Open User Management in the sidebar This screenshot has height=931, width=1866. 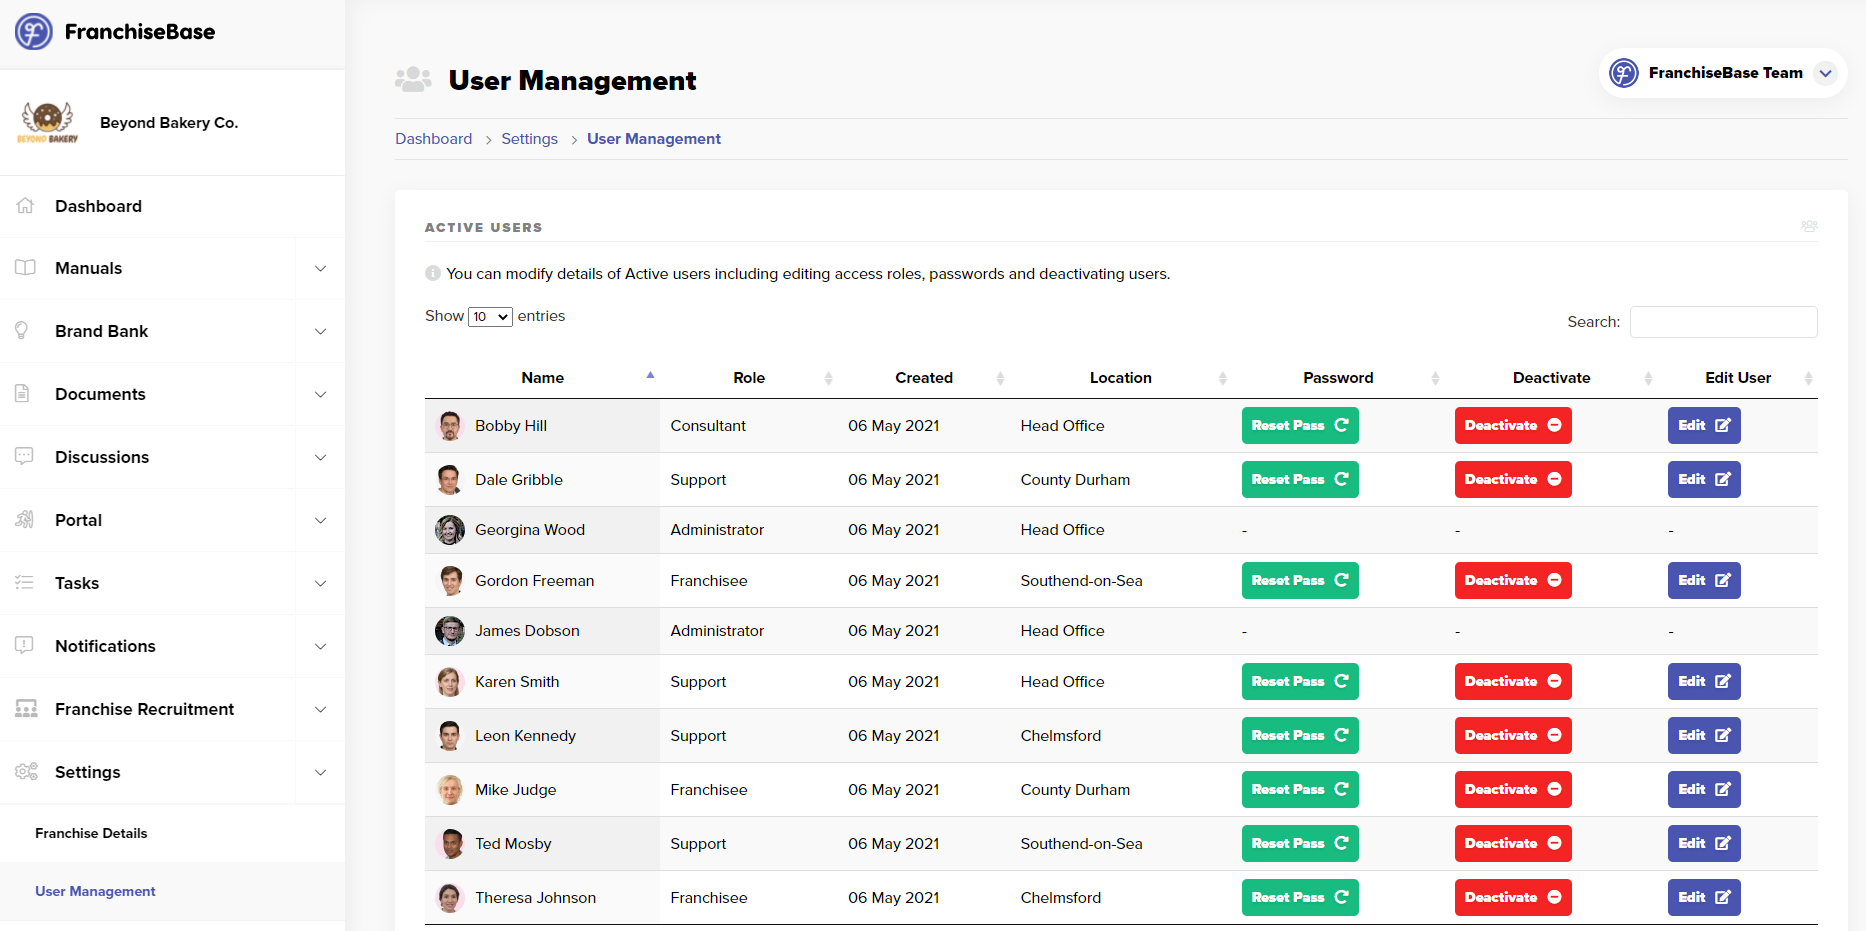pos(95,891)
